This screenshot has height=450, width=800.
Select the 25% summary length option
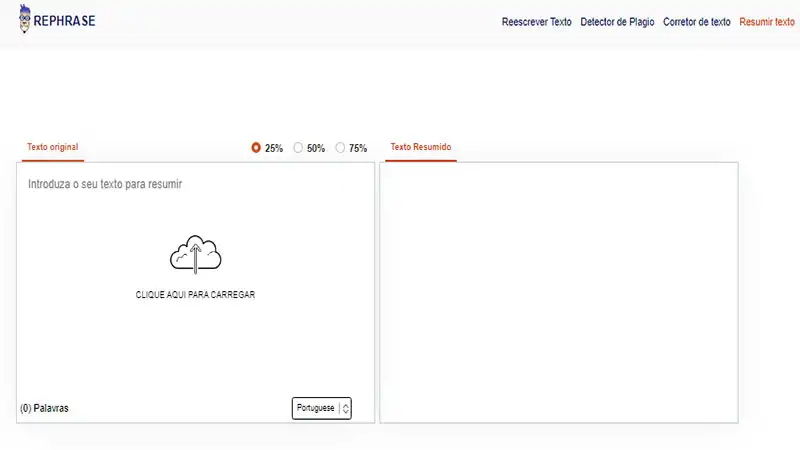click(257, 148)
